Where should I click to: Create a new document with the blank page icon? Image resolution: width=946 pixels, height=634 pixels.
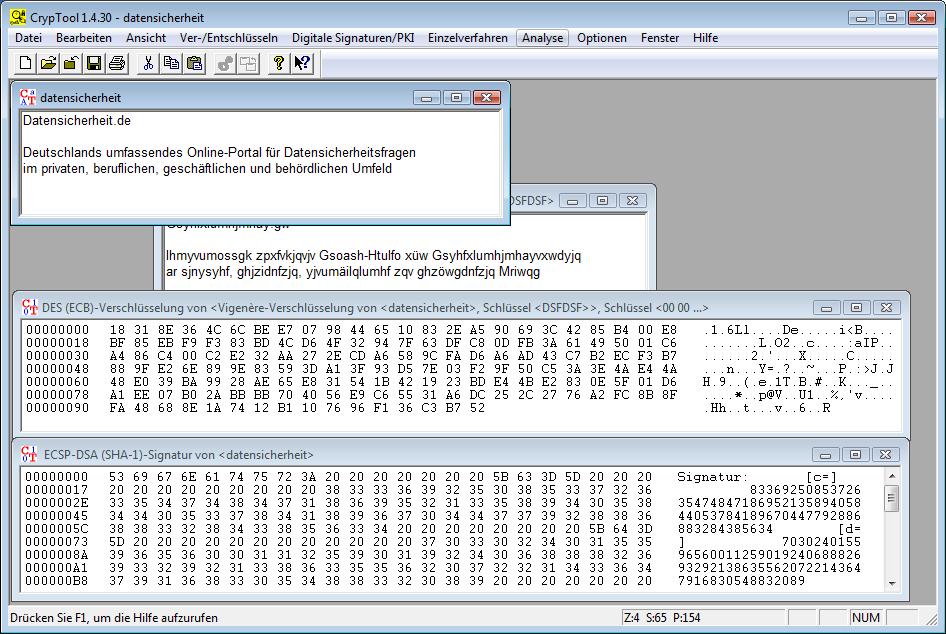tap(25, 63)
